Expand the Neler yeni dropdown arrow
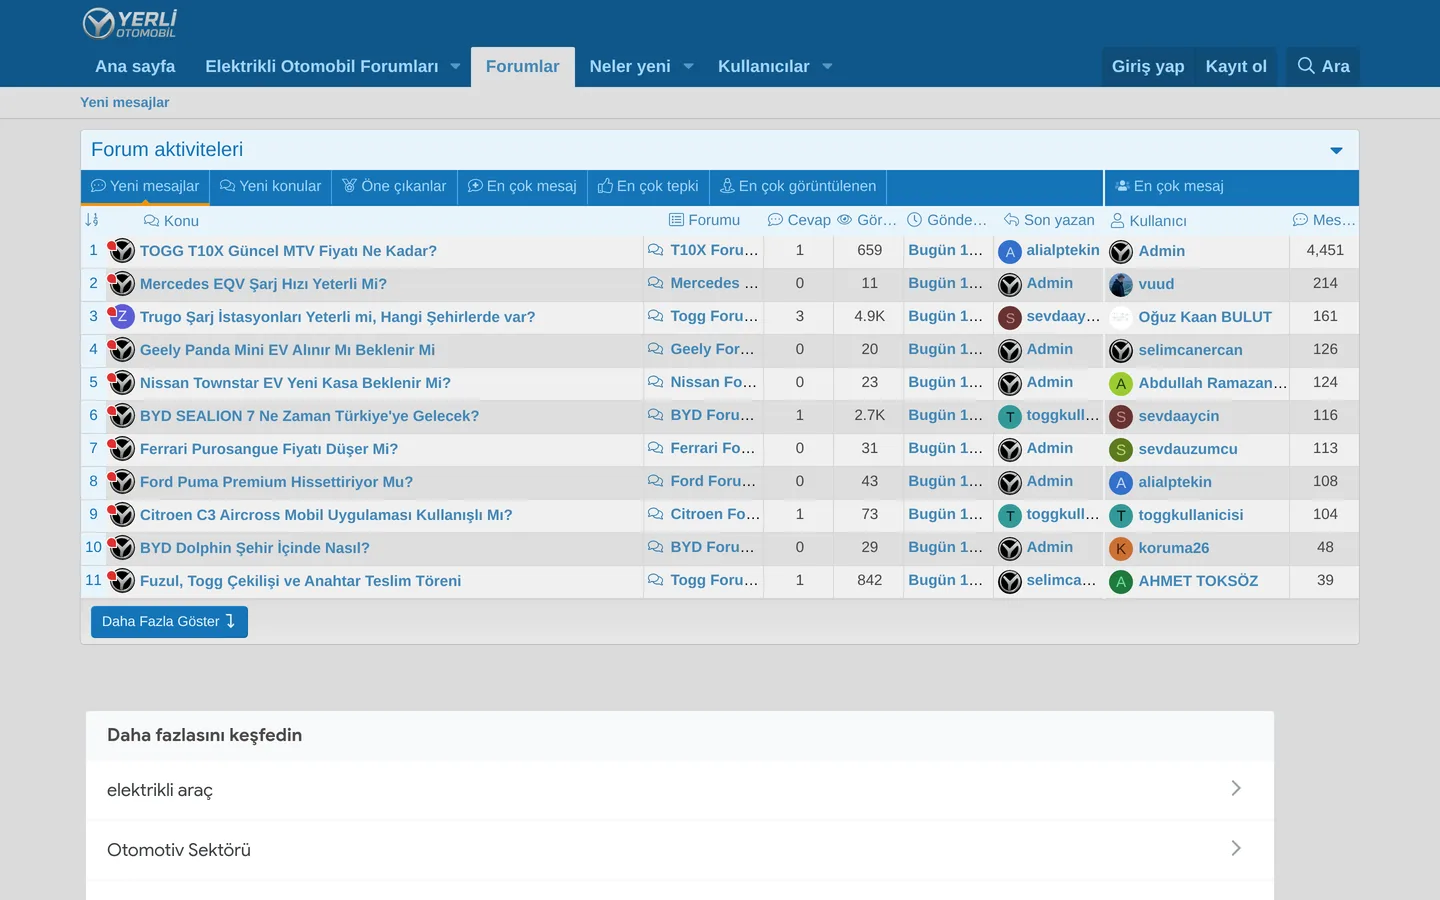This screenshot has width=1440, height=900. pos(688,66)
